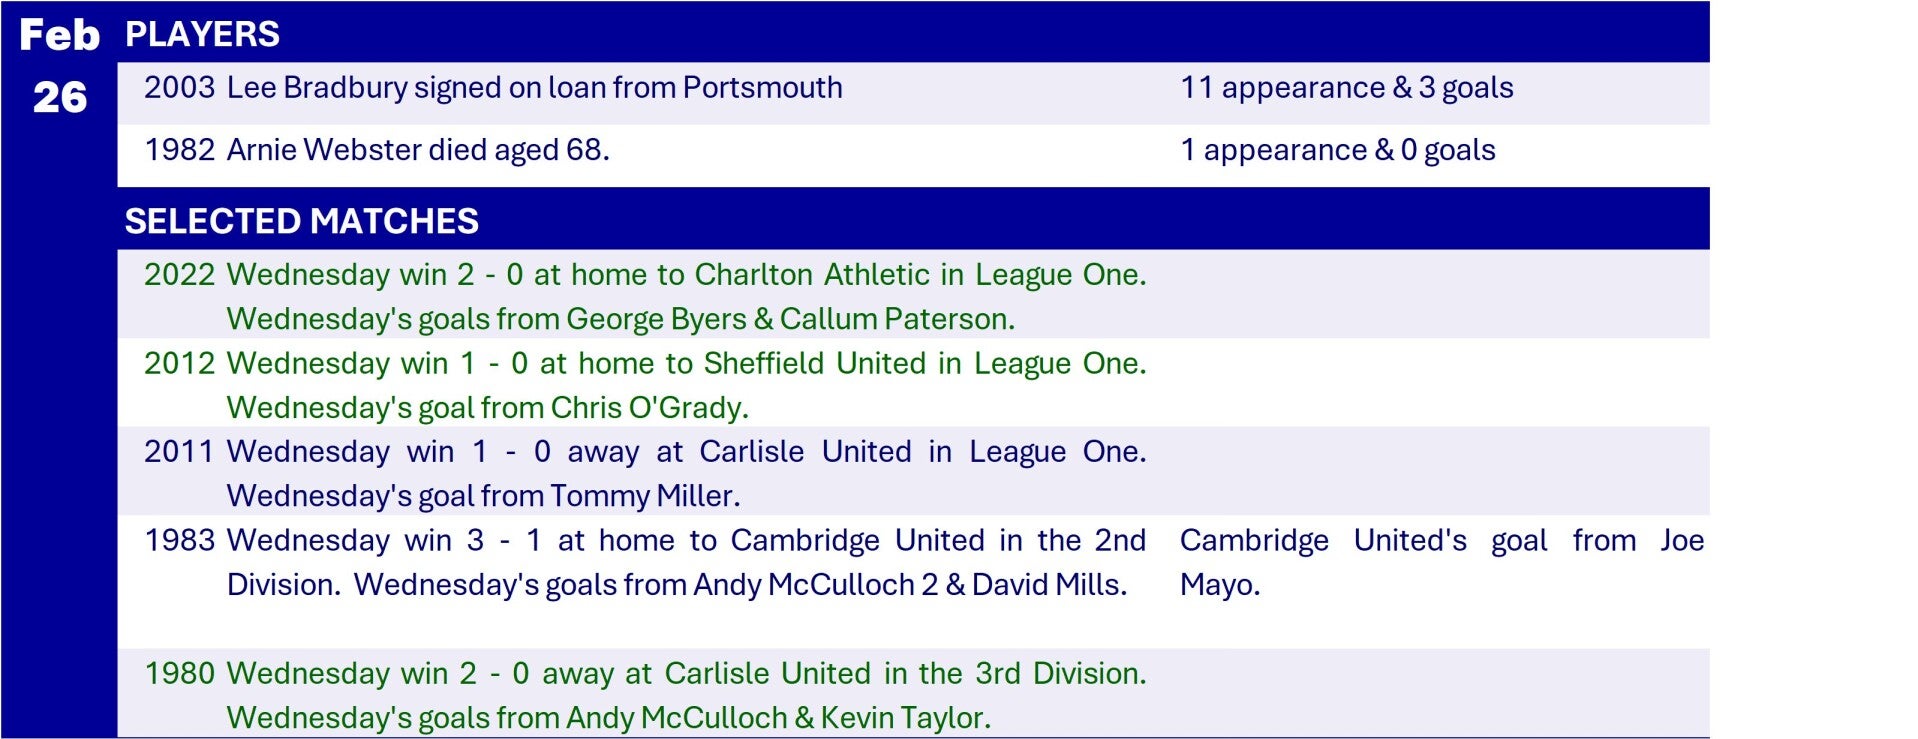This screenshot has width=1918, height=739.
Task: Click the year 2003 in the players list
Action: pos(179,88)
